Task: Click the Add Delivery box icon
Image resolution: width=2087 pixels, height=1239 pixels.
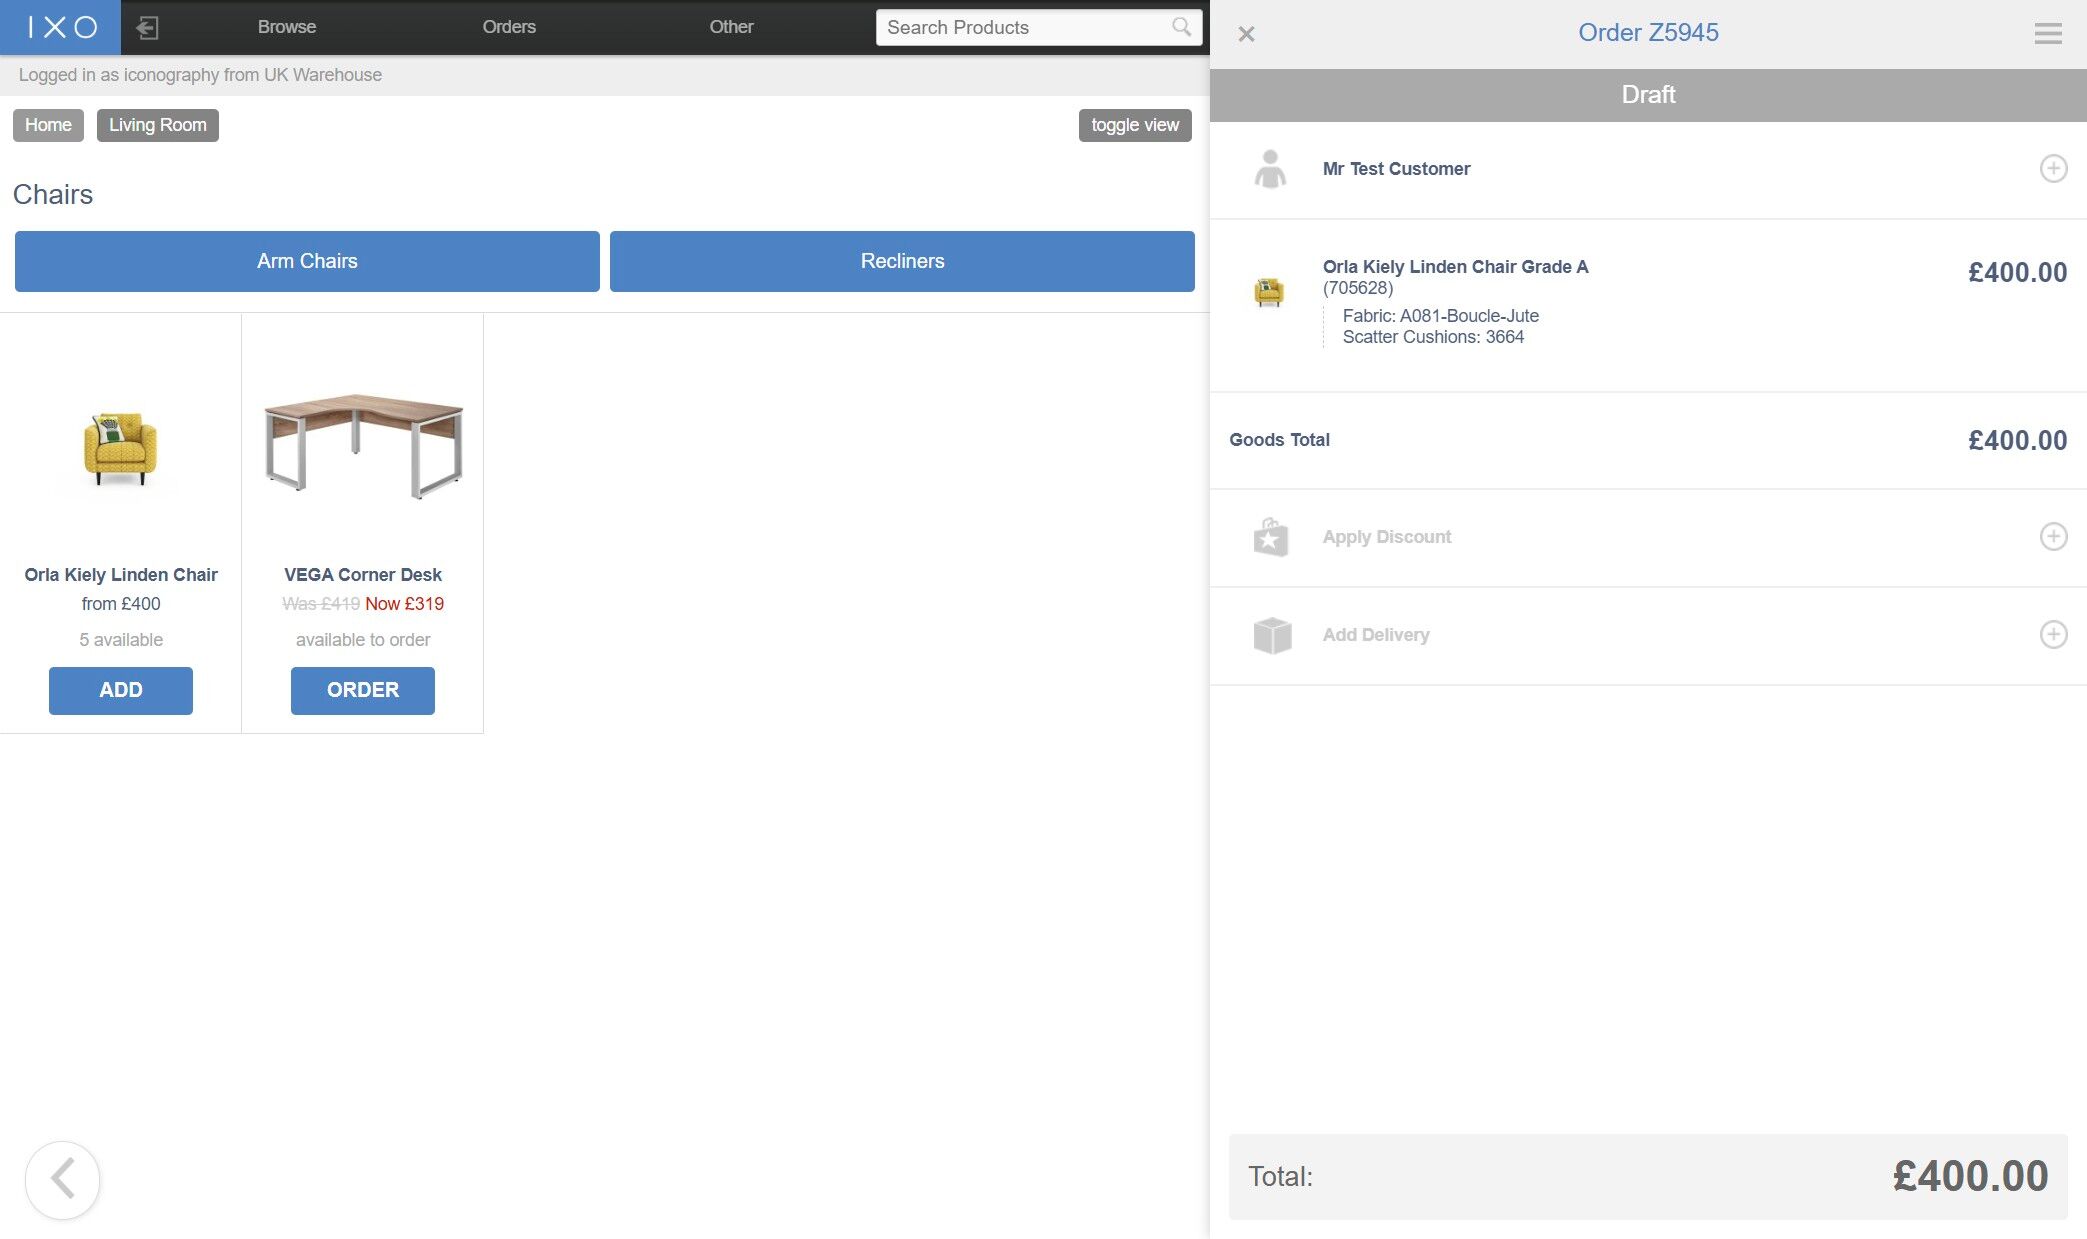Action: click(x=1272, y=635)
